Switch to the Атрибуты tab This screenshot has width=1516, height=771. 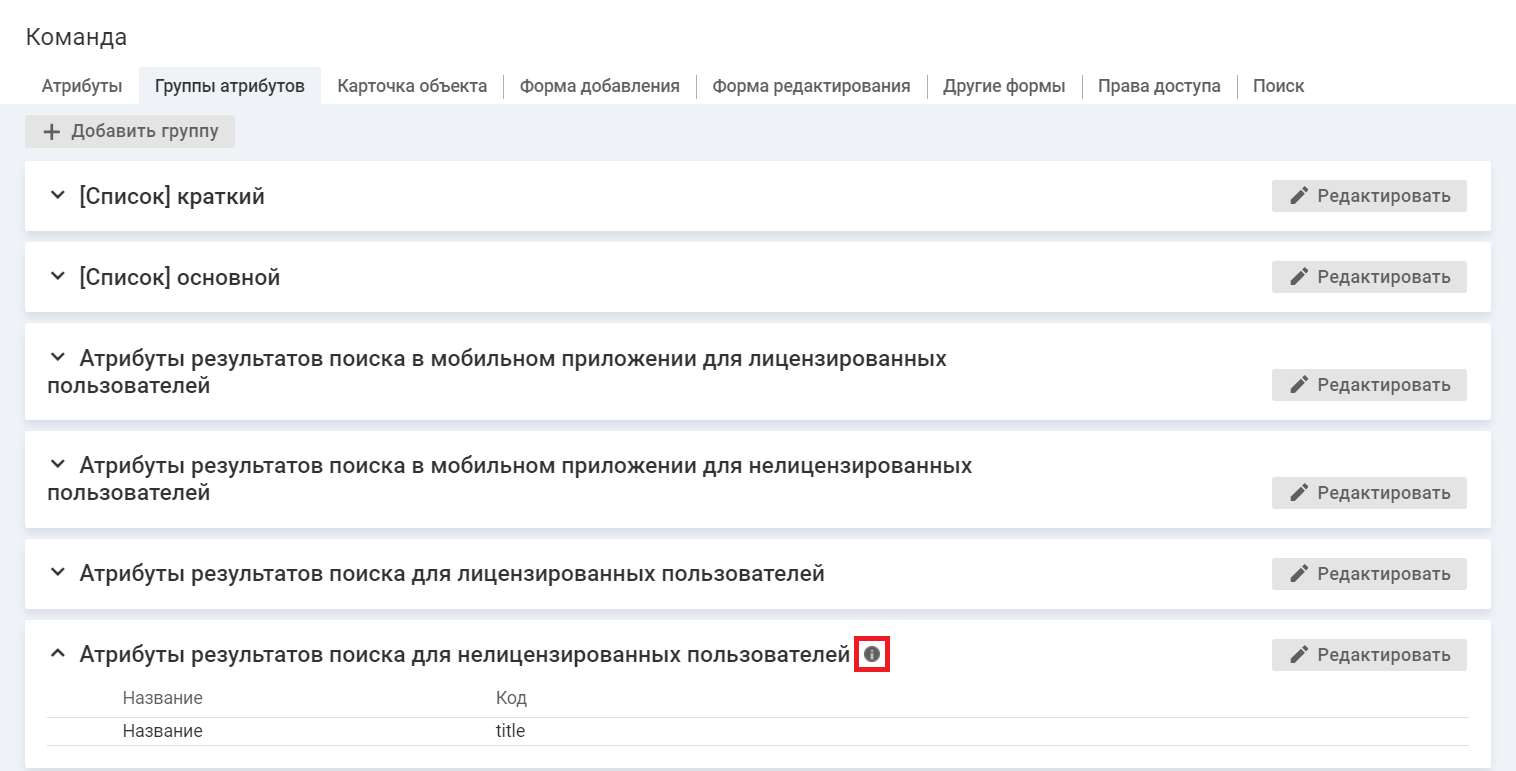tap(82, 86)
